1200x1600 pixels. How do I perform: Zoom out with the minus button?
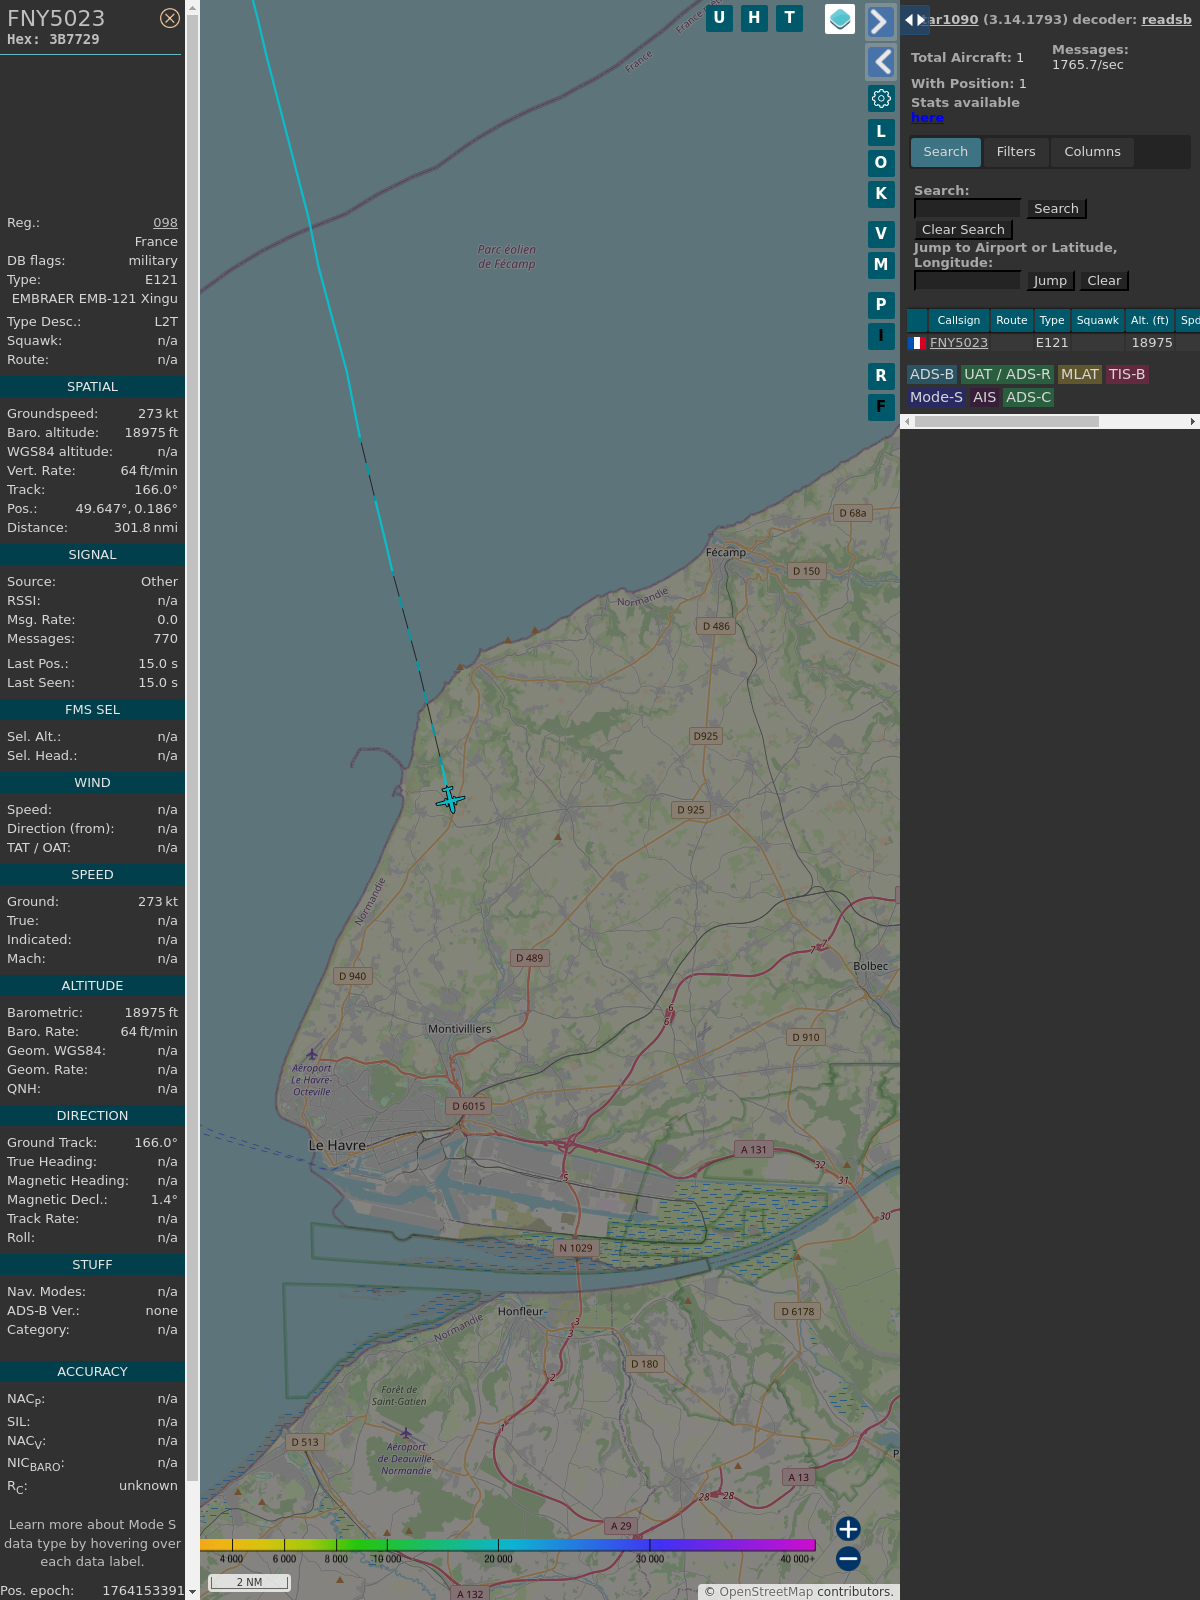click(848, 1558)
